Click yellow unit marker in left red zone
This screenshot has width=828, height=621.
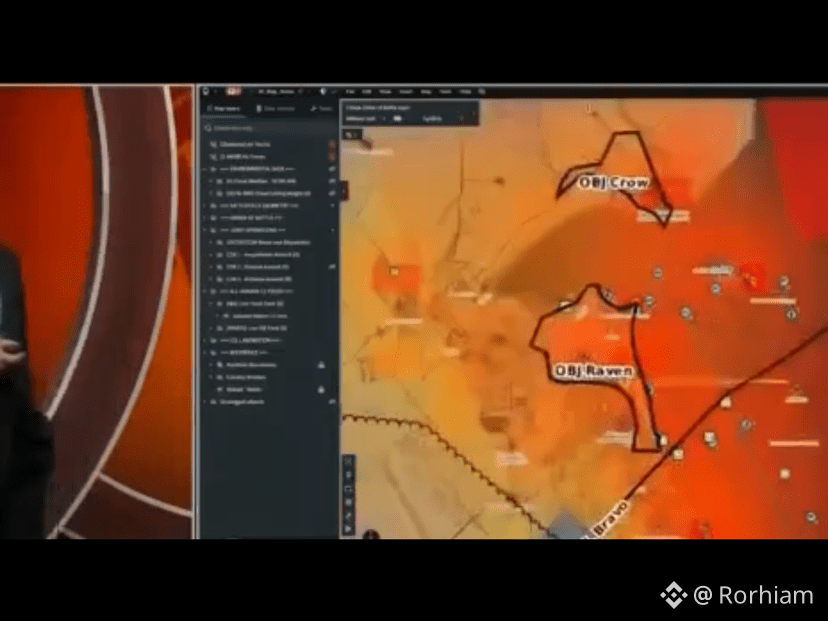[x=394, y=271]
